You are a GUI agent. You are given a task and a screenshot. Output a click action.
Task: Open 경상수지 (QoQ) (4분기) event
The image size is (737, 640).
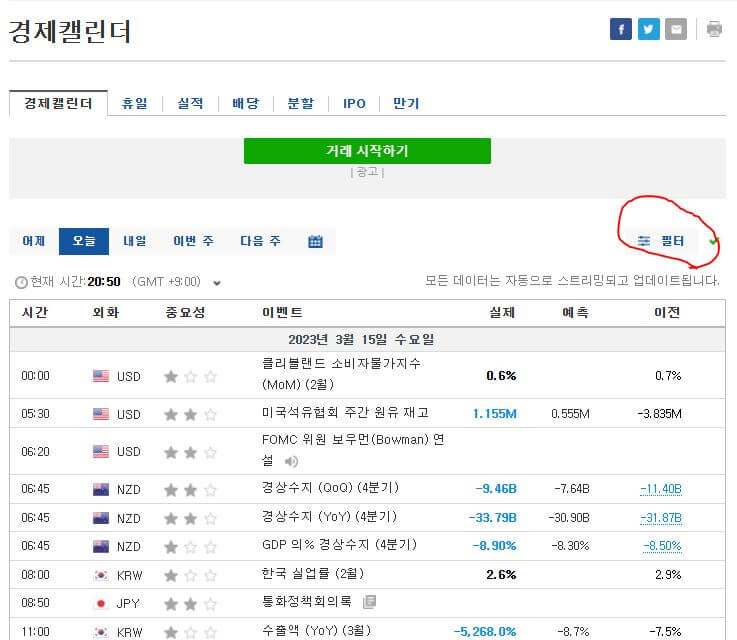coord(330,488)
